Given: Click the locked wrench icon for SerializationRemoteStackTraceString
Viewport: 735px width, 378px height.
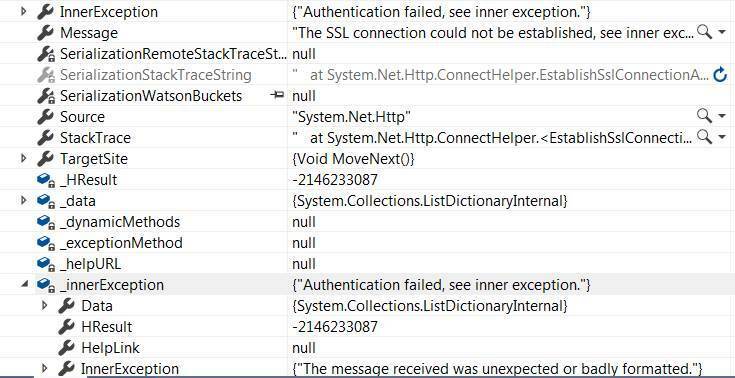Looking at the screenshot, I should tap(45, 53).
